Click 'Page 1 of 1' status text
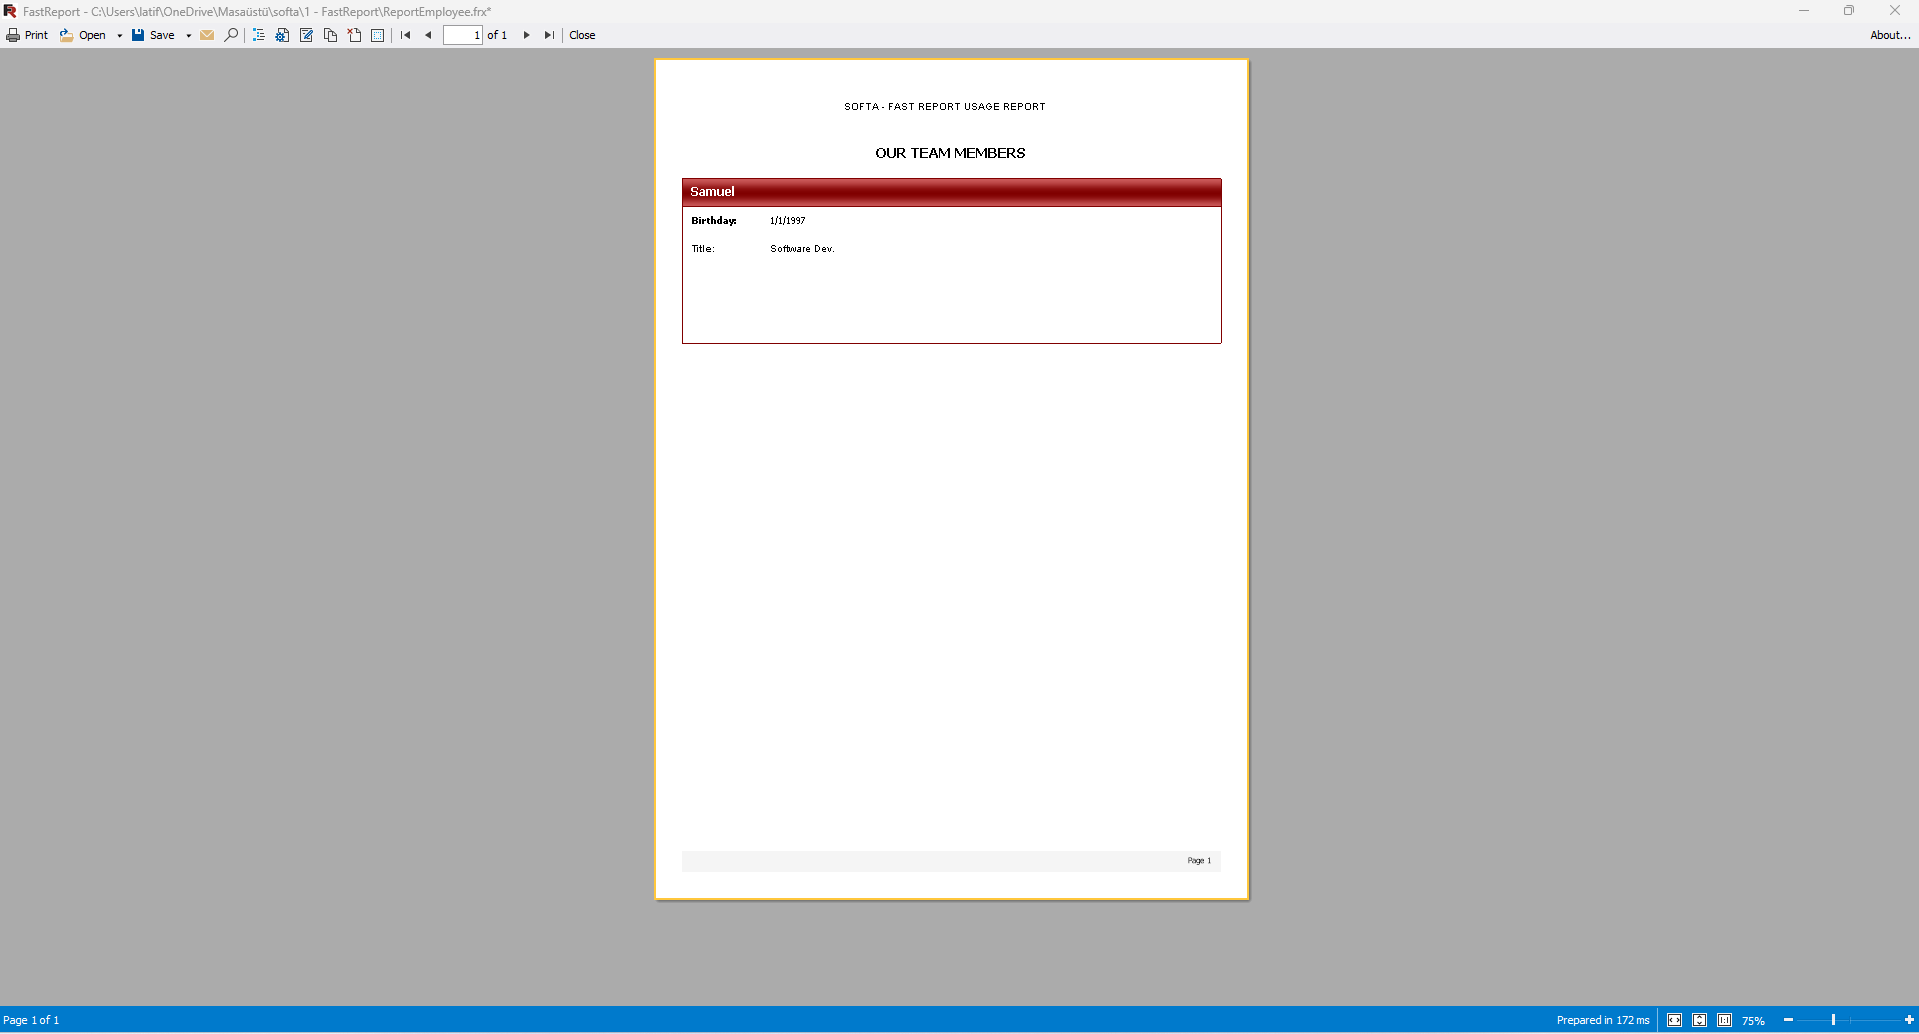Screen dimensions: 1919x1034 coord(31,1020)
